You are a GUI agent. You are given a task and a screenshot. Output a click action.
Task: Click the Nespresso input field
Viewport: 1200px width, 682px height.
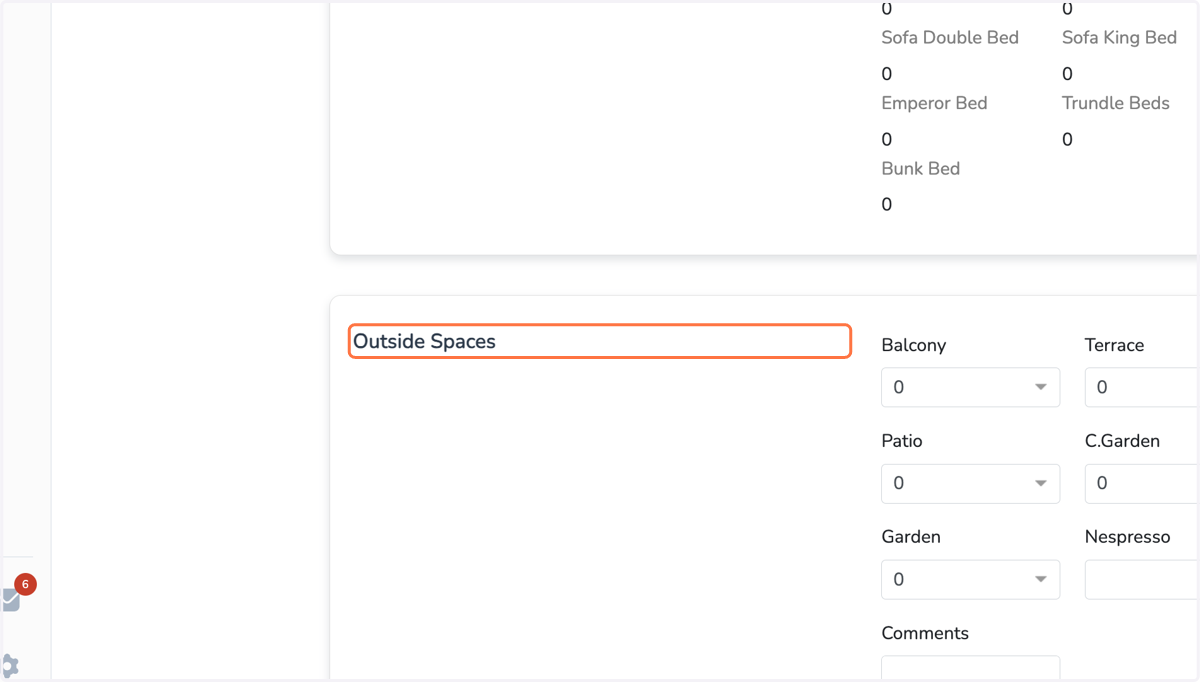pos(1142,579)
